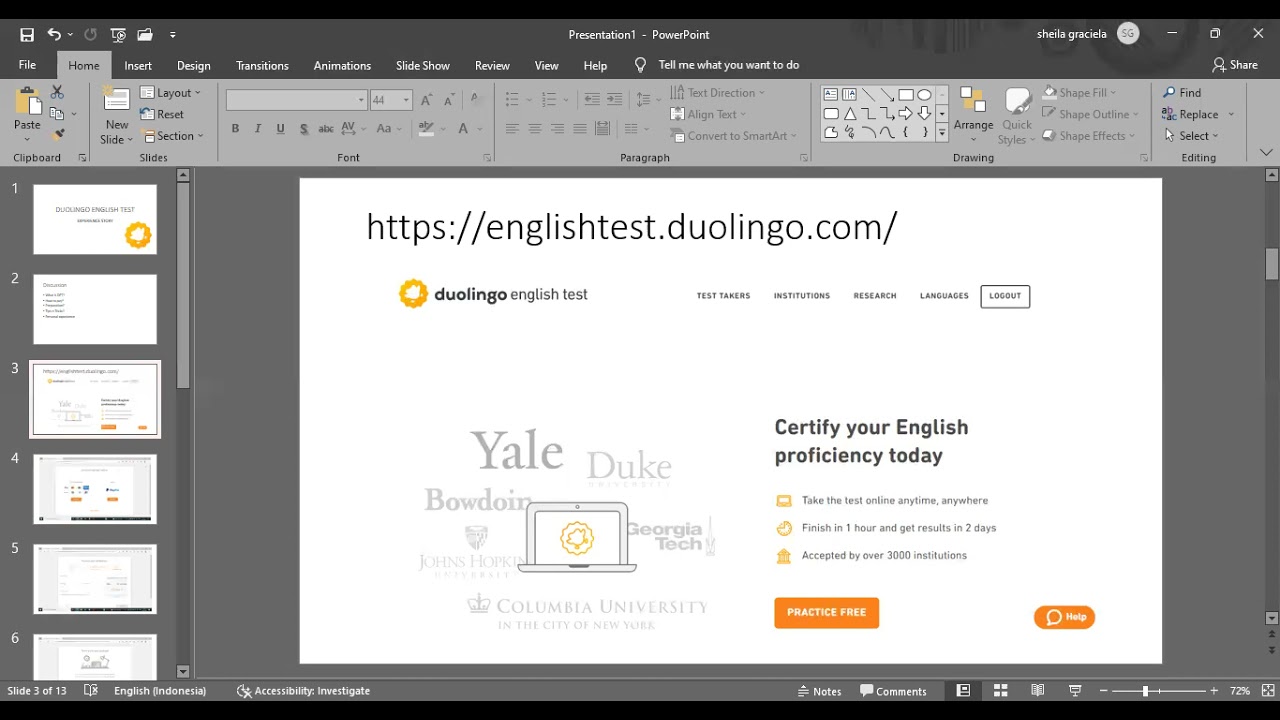Open text highlight color picker
The width and height of the screenshot is (1280, 720).
(426, 128)
